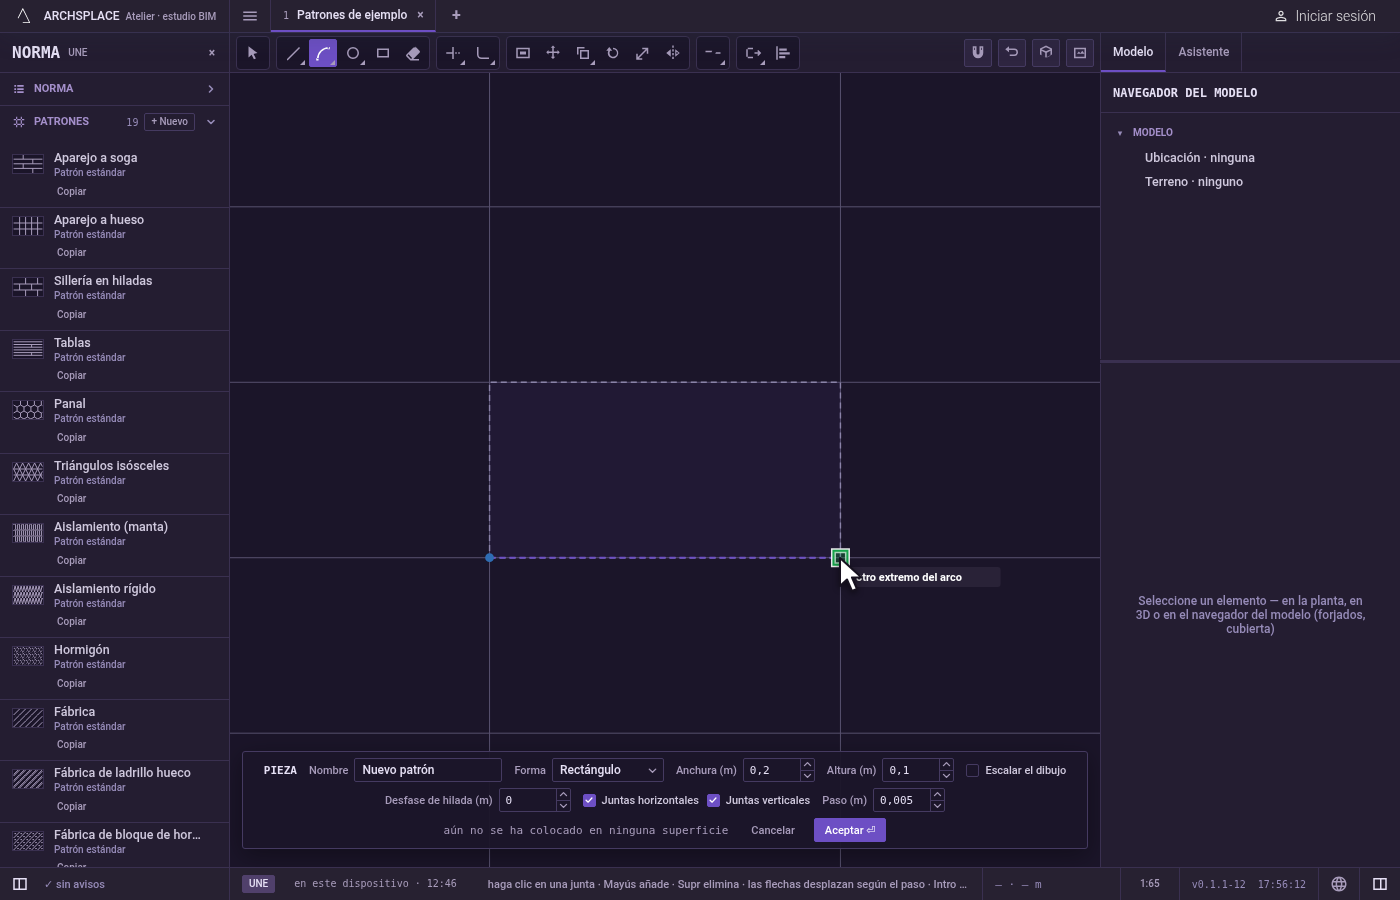Viewport: 1400px width, 900px height.
Task: Select the Circle drawing tool
Action: [353, 53]
